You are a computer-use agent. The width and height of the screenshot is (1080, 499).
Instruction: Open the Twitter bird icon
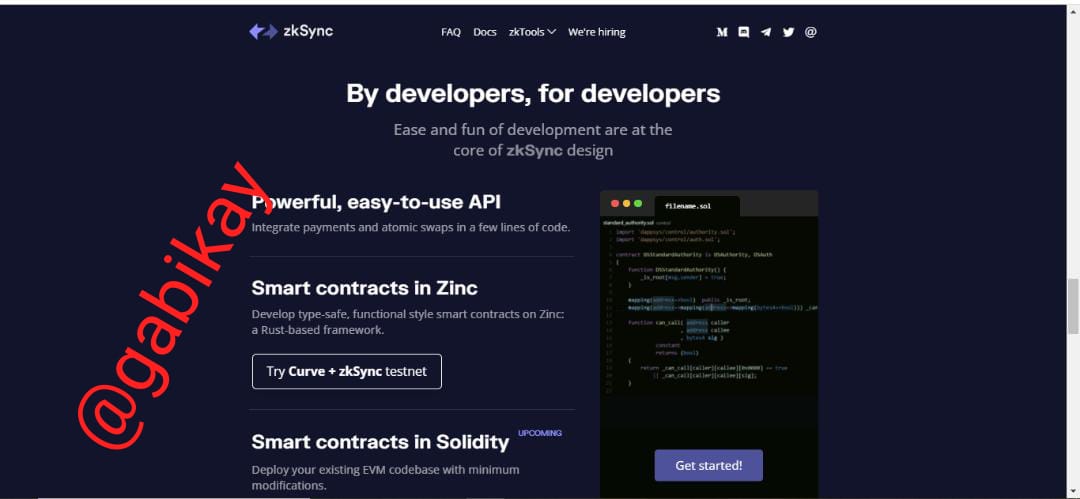789,32
